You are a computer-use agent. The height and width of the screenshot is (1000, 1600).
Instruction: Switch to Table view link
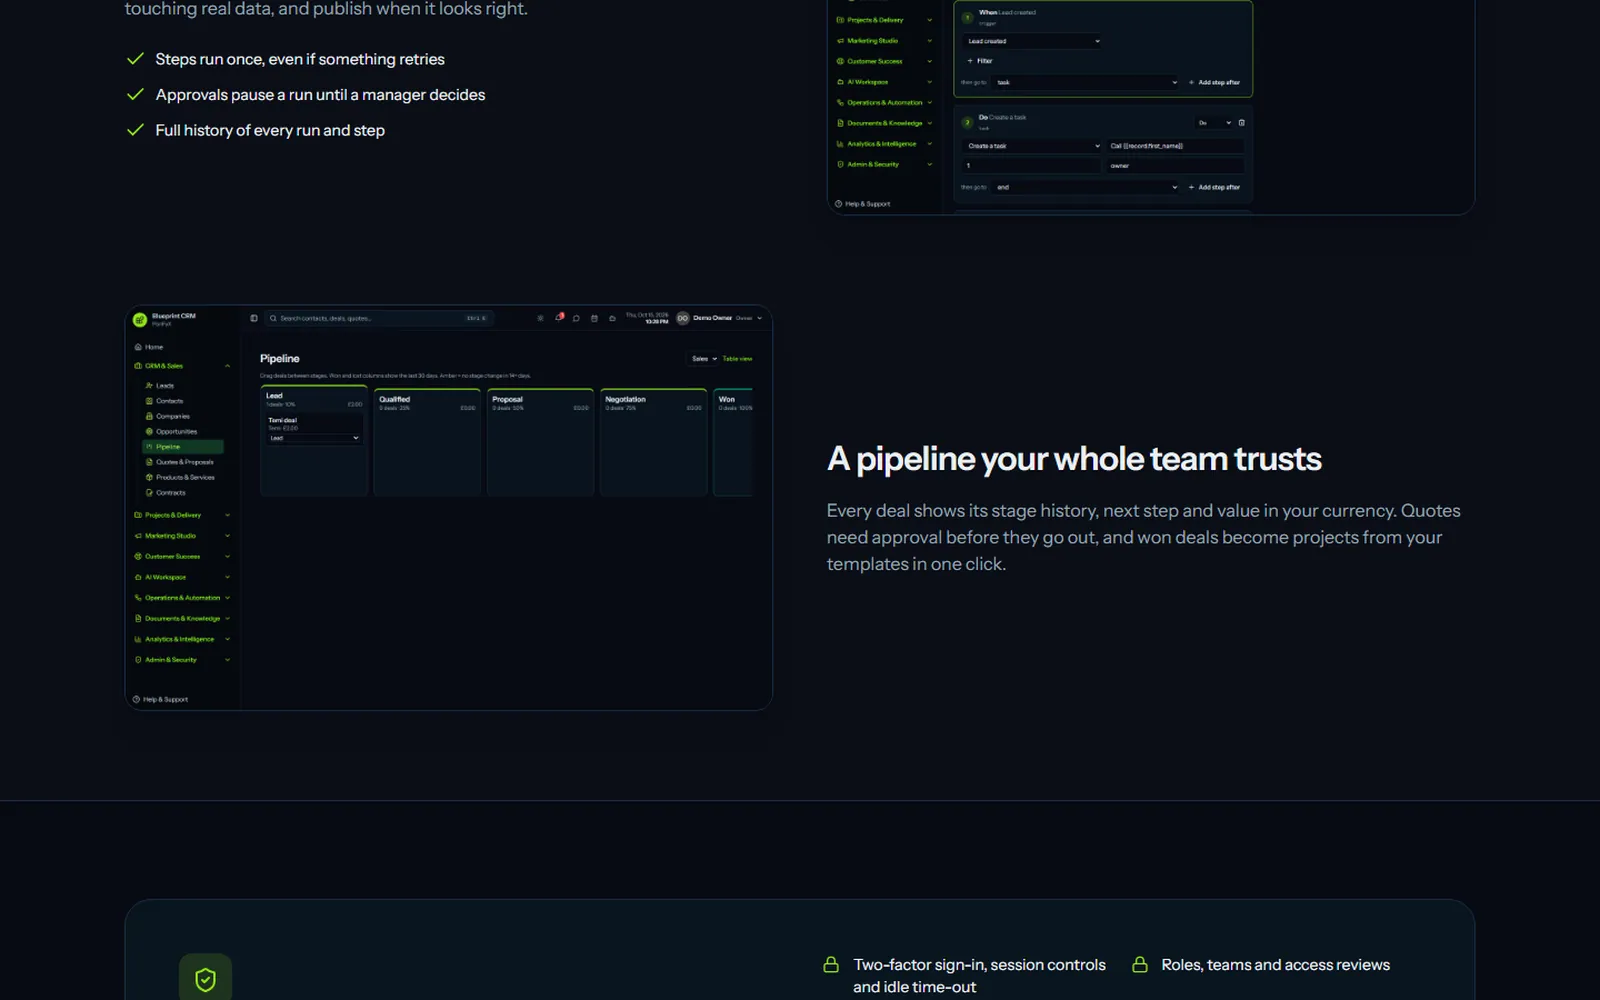(x=737, y=358)
